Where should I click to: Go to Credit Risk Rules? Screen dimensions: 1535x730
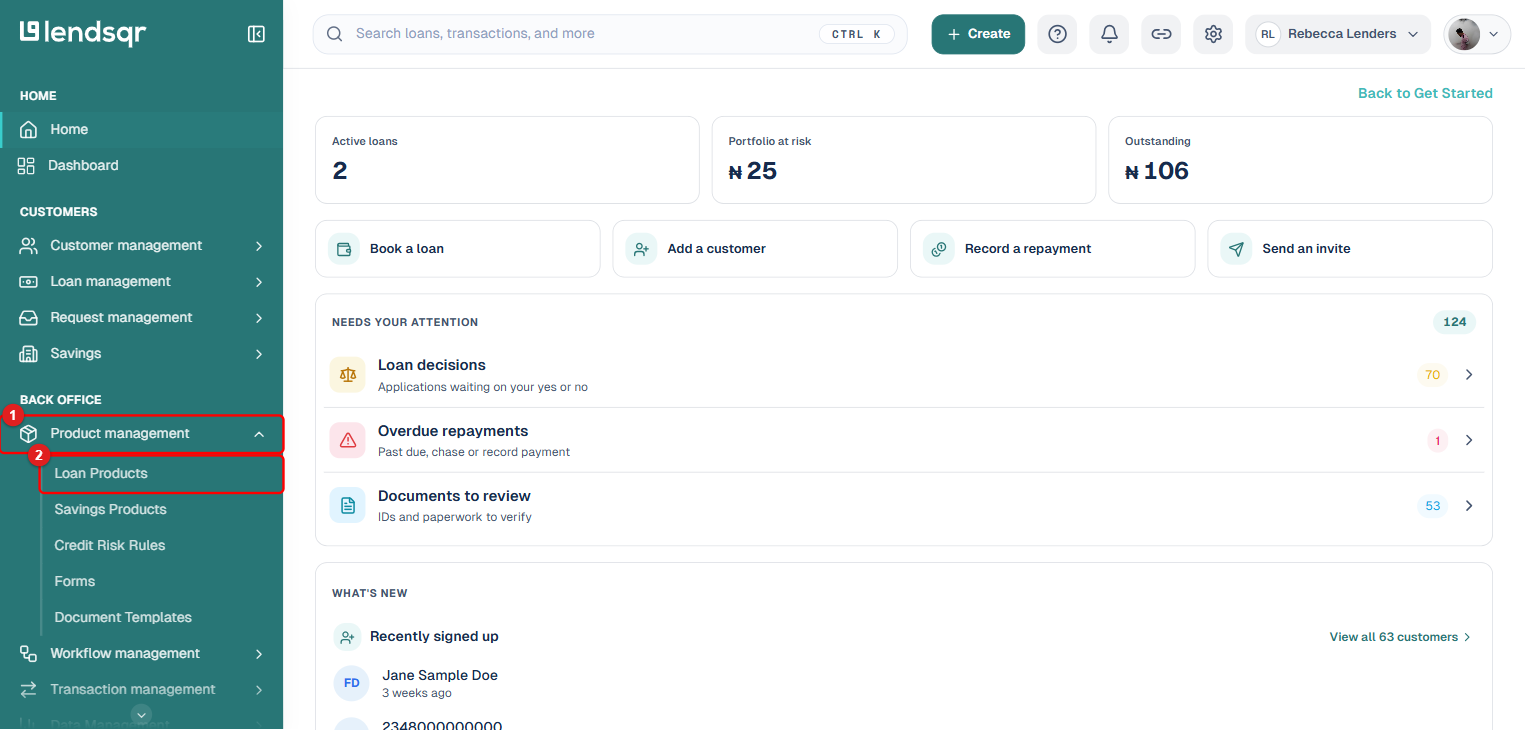[x=110, y=546]
